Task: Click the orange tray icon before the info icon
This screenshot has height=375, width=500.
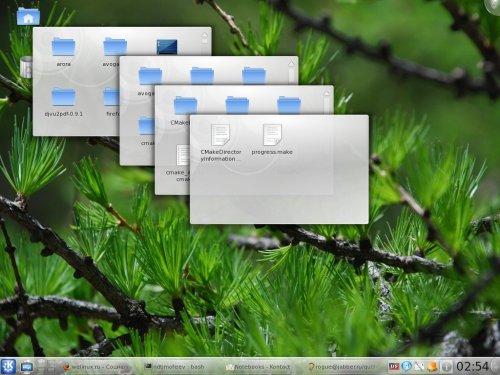Action: 432,367
